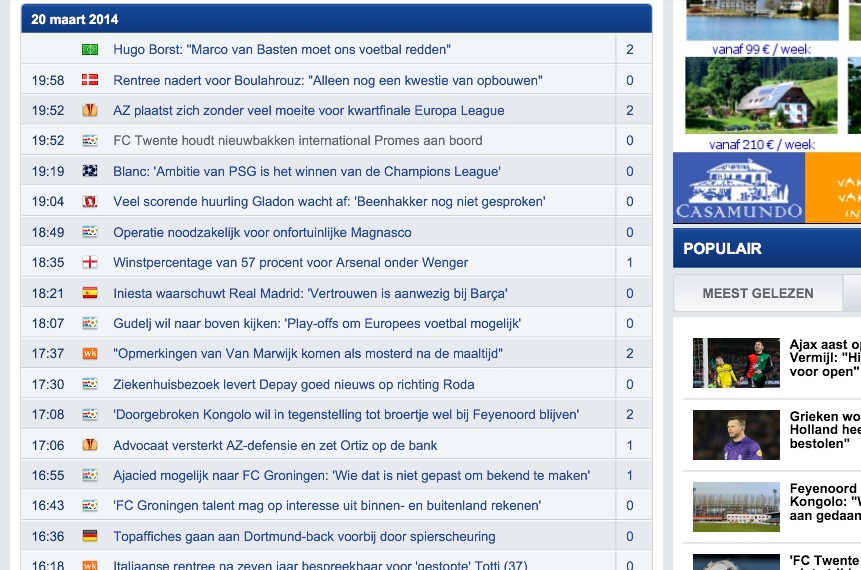
Task: Click the green chalet holiday home thumbnail
Action: 761,96
